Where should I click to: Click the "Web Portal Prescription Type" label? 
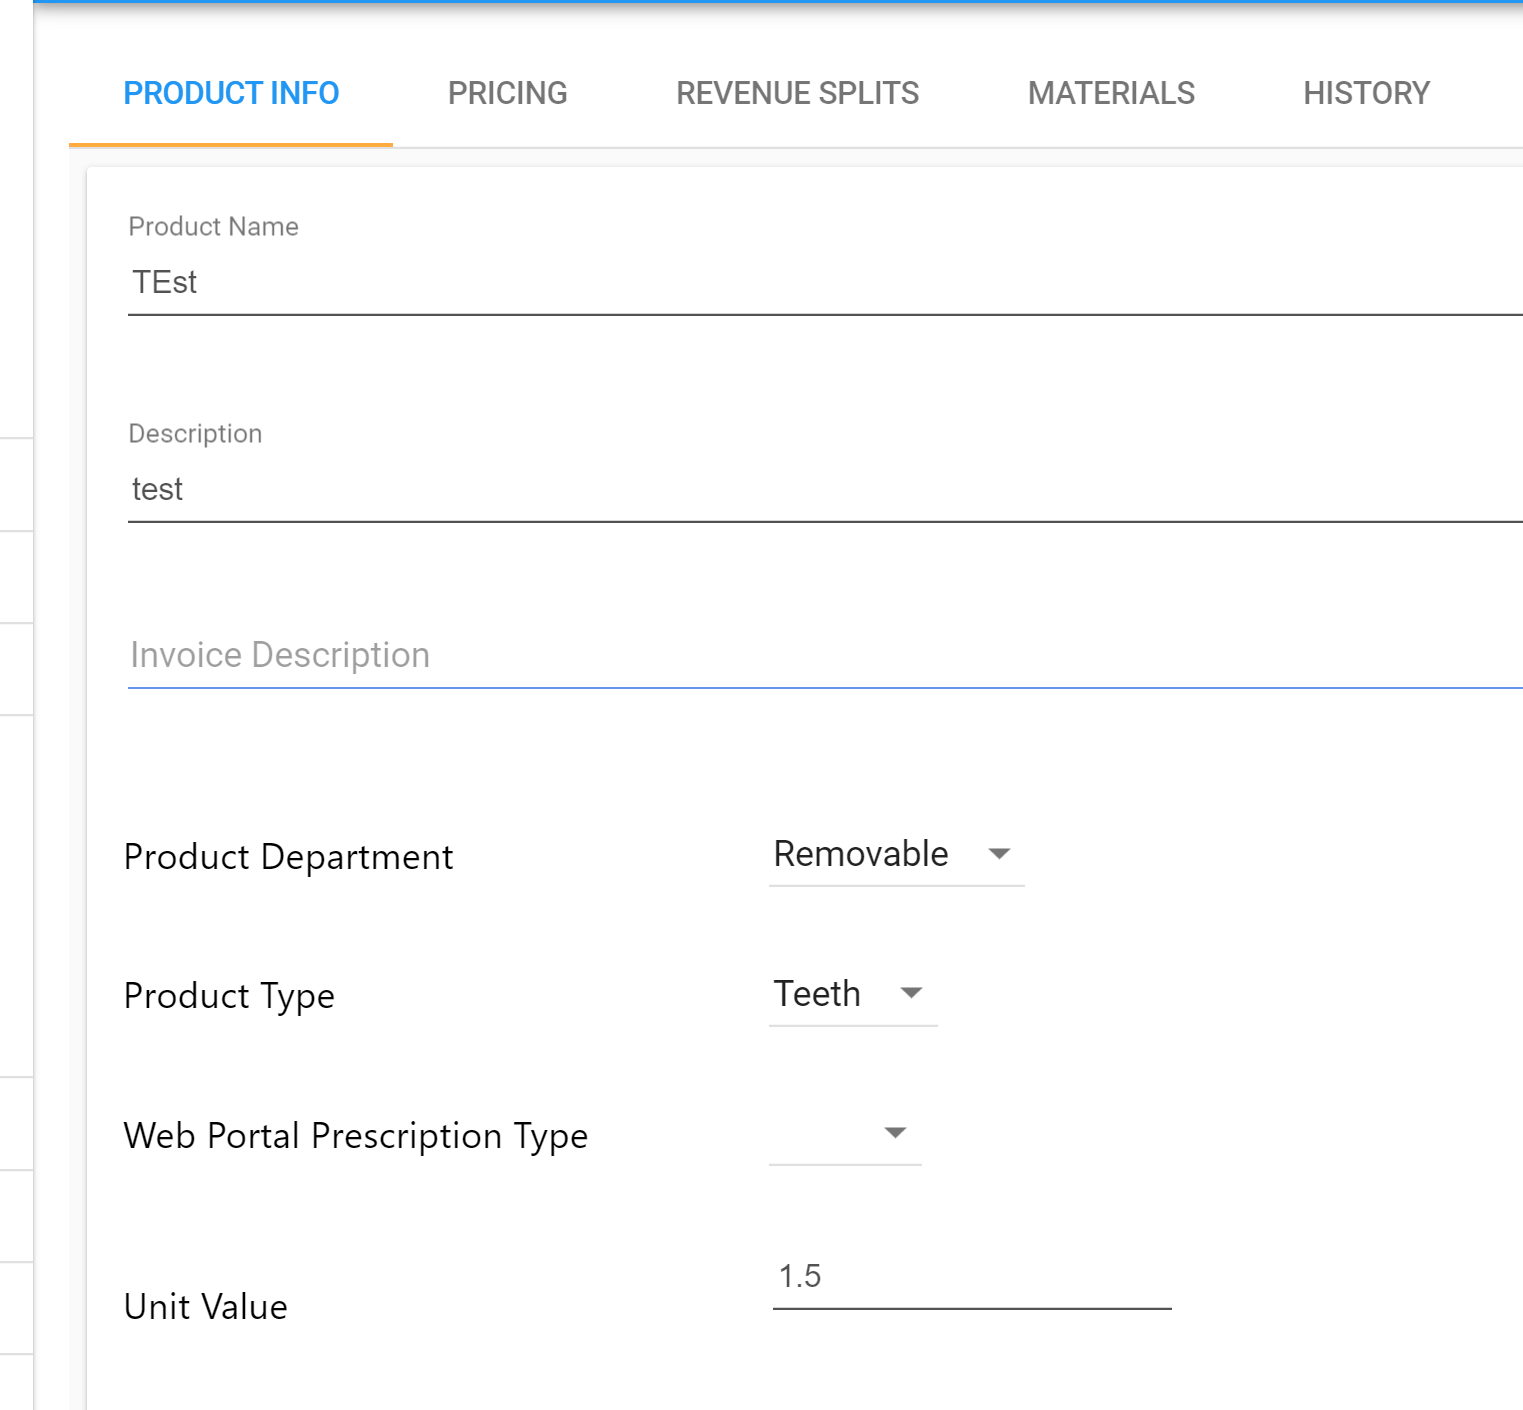click(356, 1136)
